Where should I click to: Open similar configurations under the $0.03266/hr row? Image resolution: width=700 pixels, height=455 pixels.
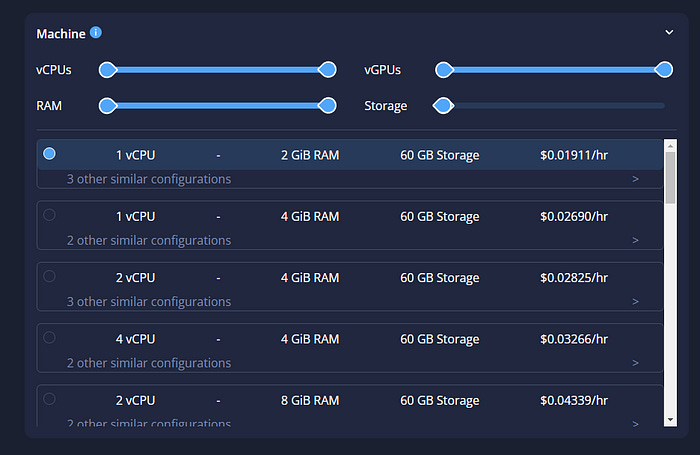click(x=149, y=363)
